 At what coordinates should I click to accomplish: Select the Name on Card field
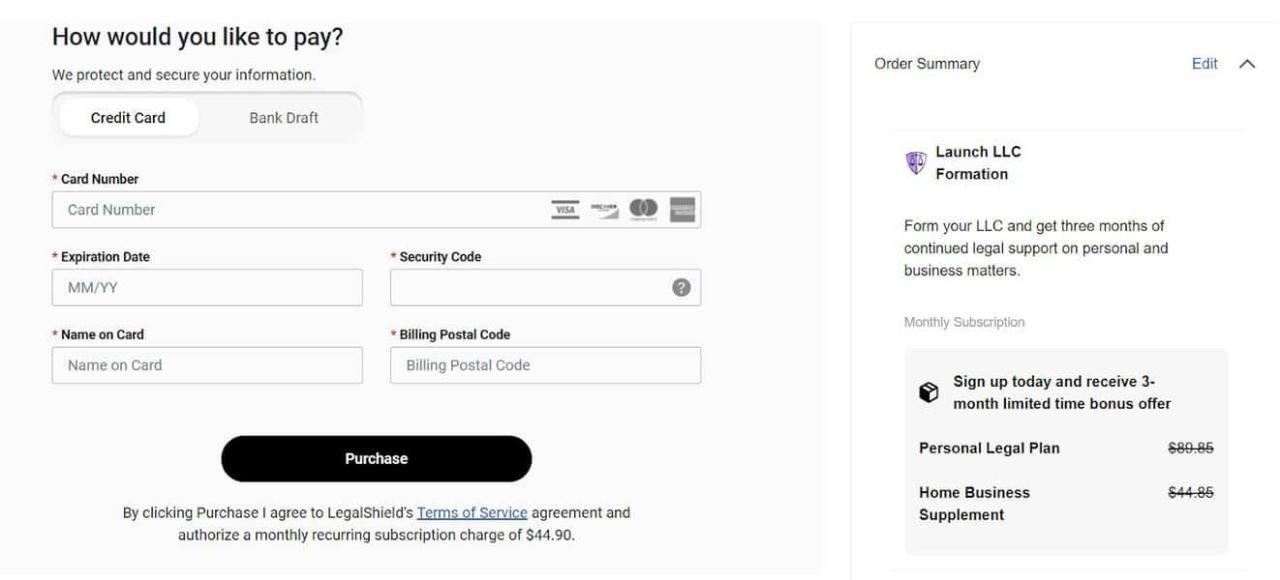(207, 365)
